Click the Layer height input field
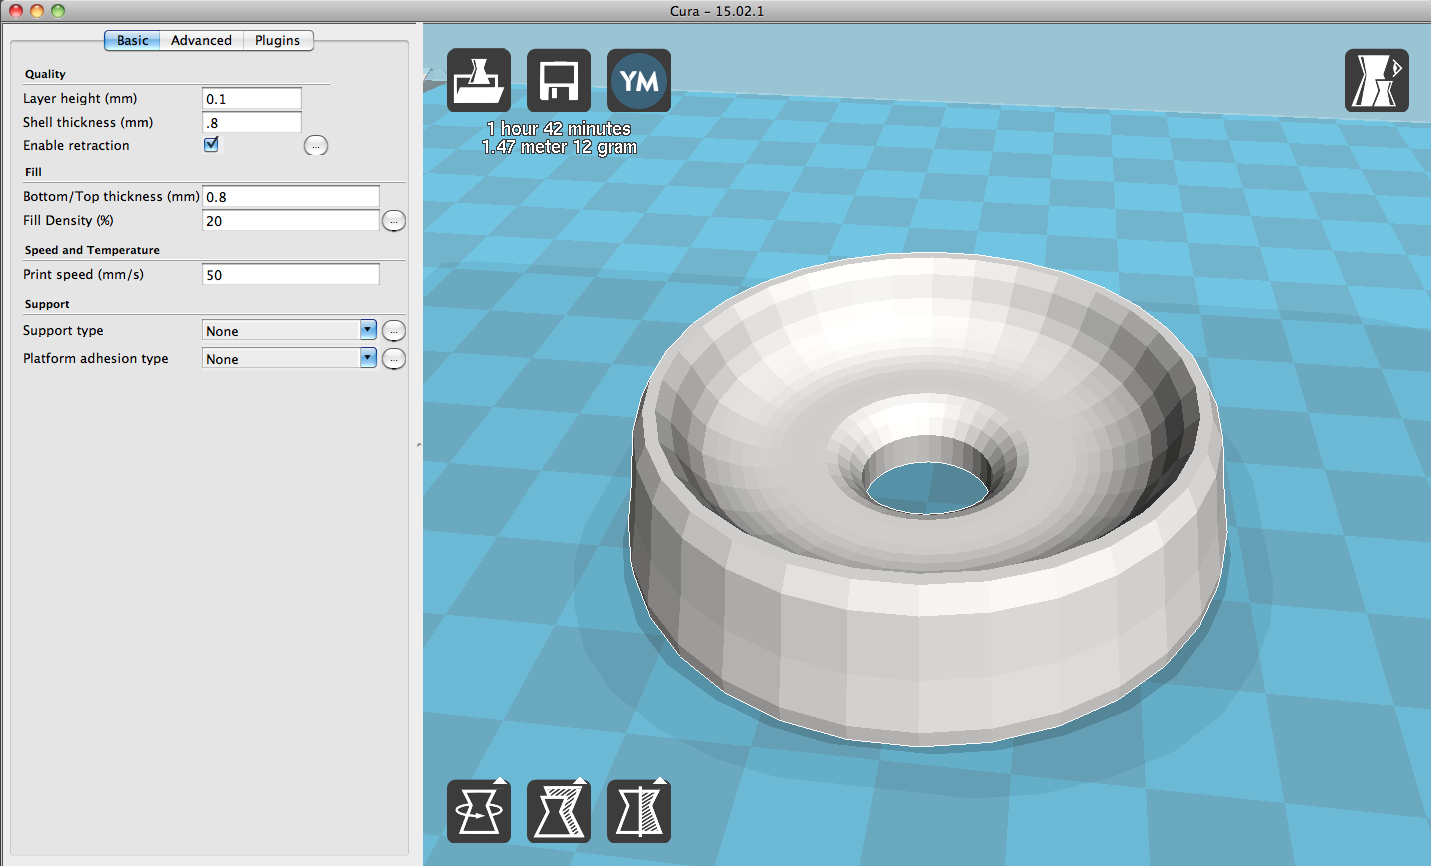 (x=251, y=98)
